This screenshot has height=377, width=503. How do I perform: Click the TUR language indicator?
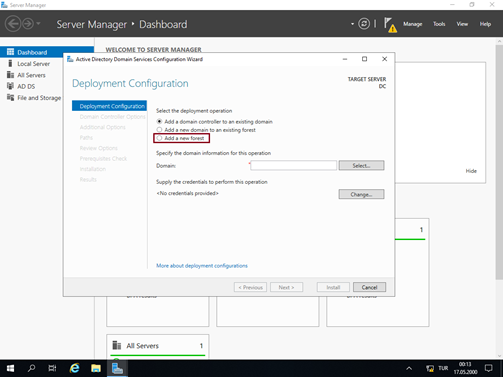(443, 368)
